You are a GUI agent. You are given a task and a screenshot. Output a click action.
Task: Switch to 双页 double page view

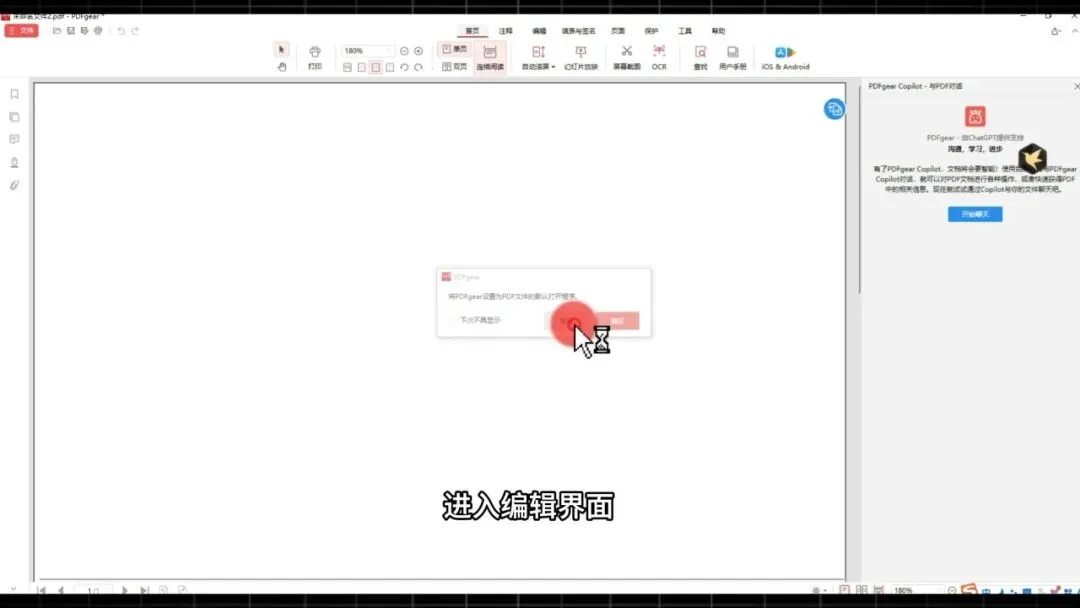pos(455,67)
